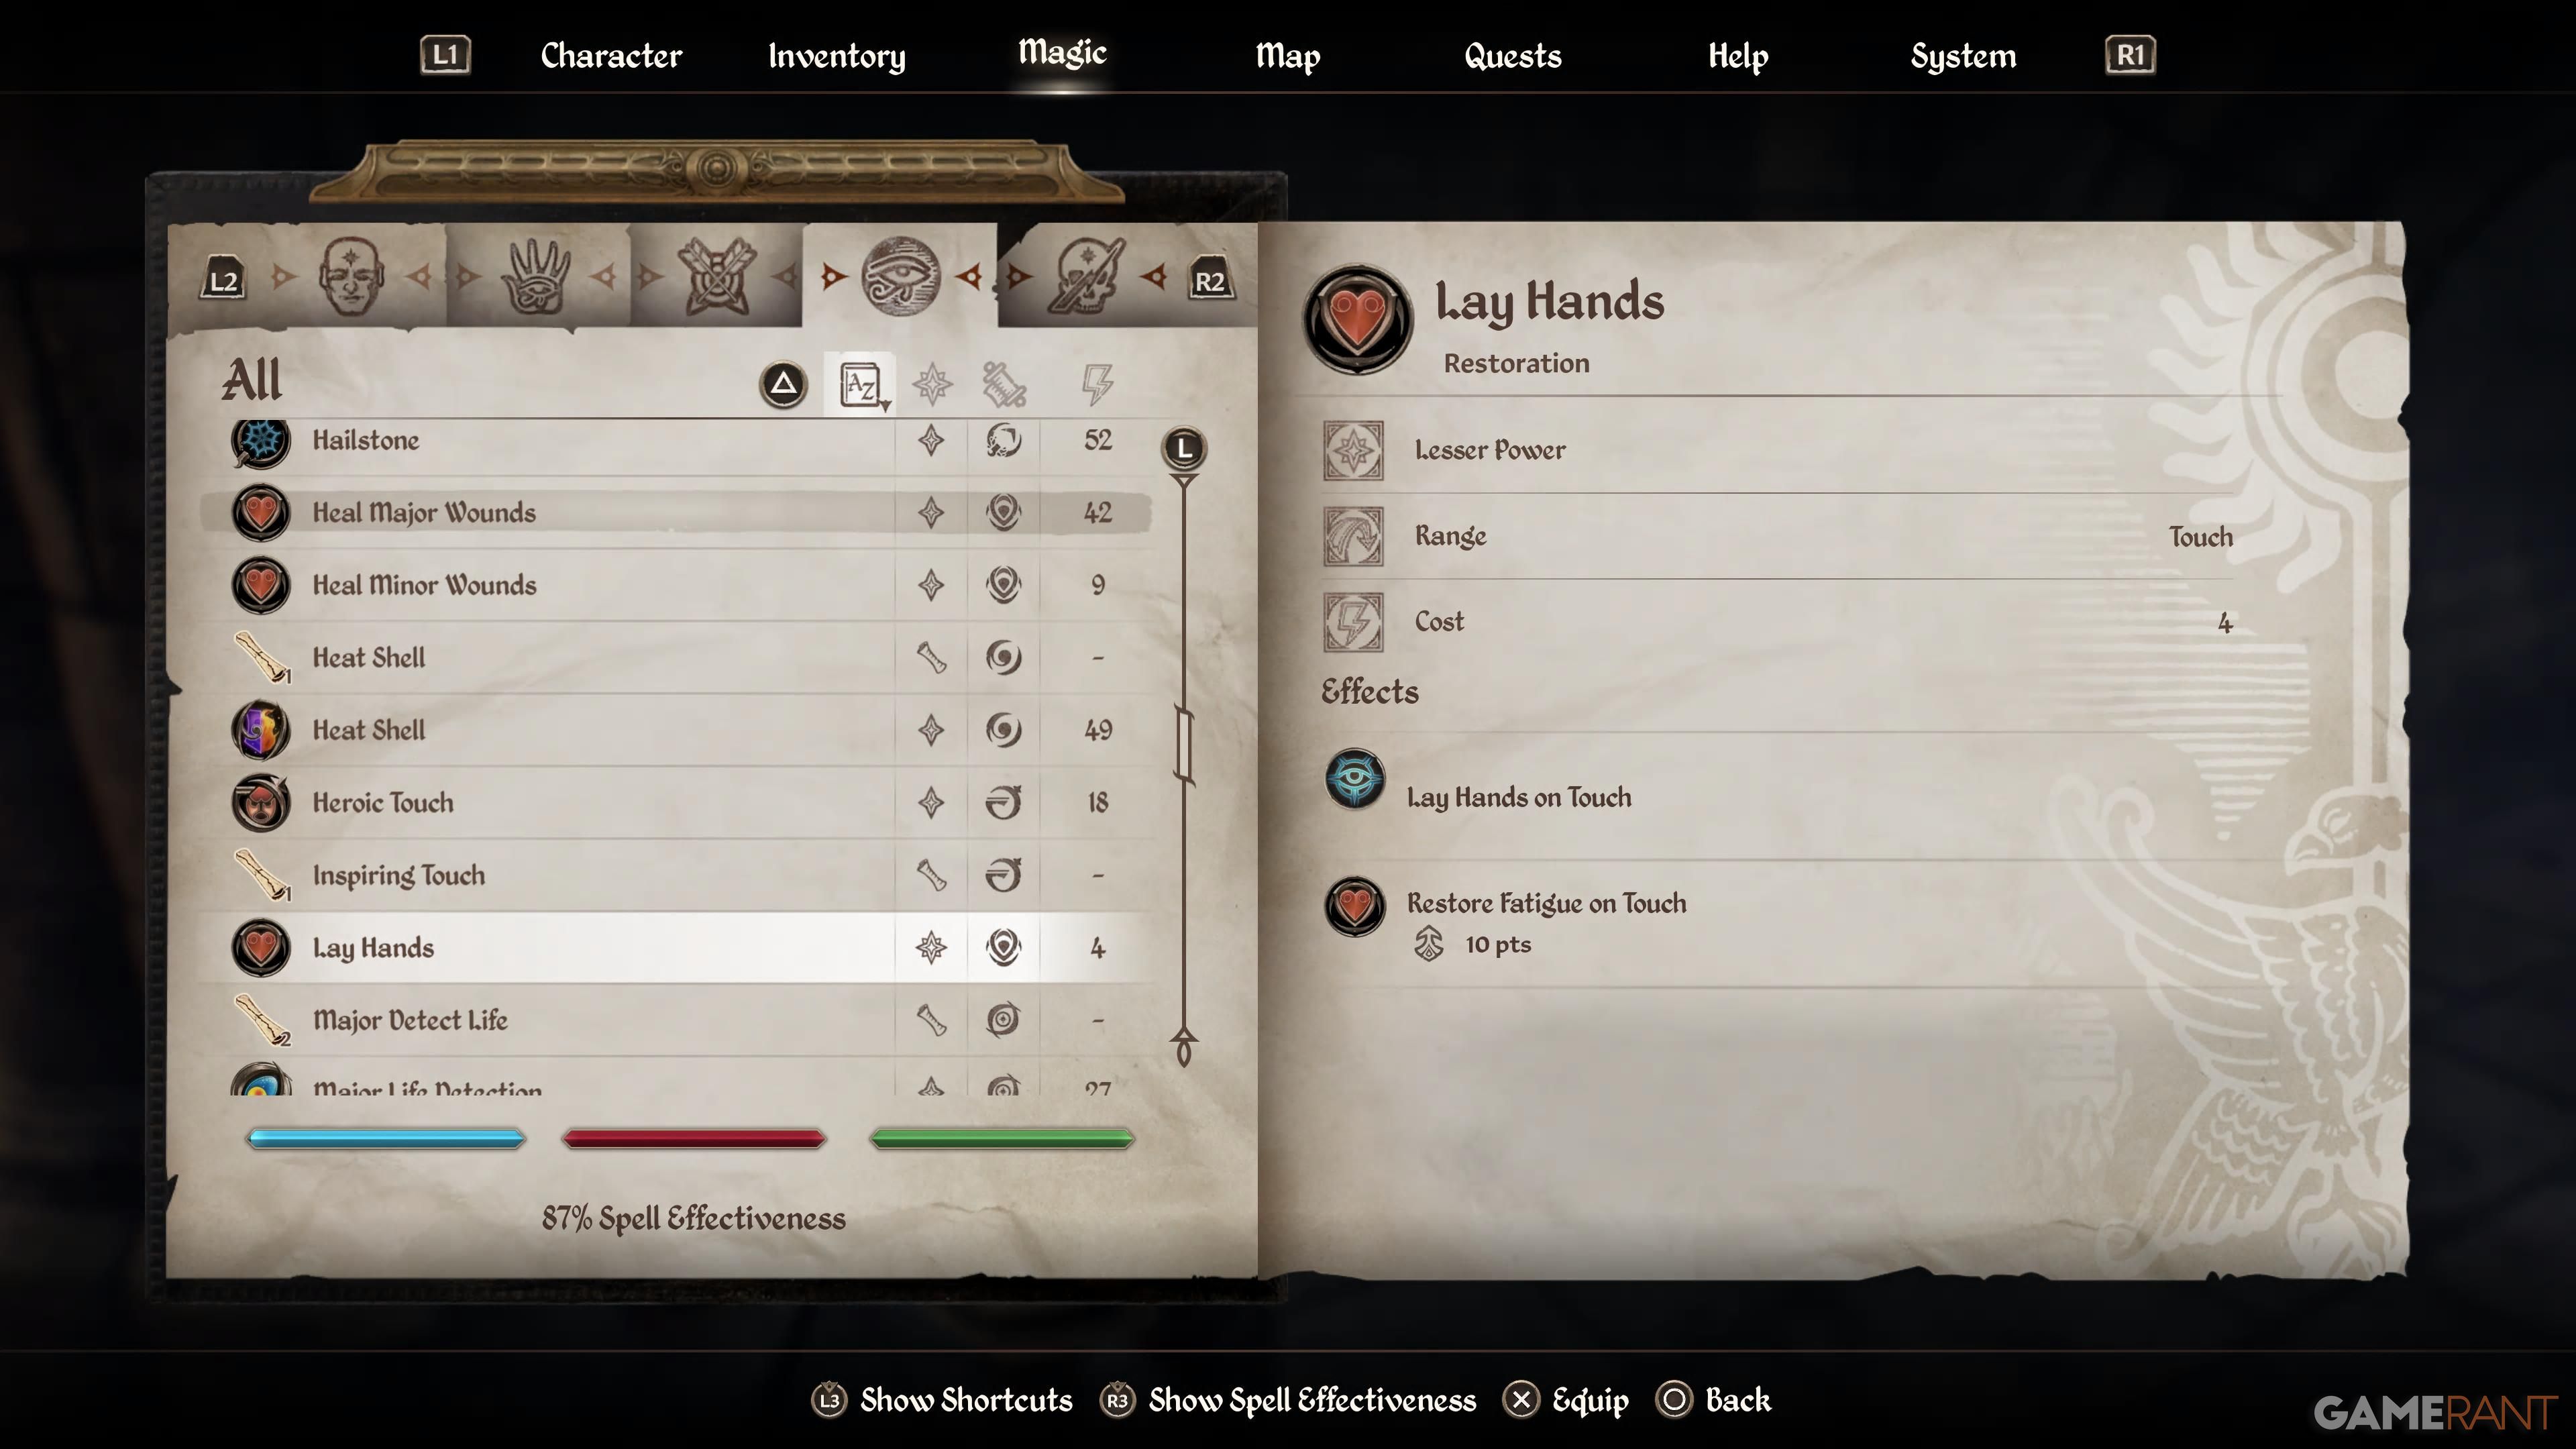The image size is (2576, 1449).
Task: Open the Quests tab
Action: [x=1513, y=56]
